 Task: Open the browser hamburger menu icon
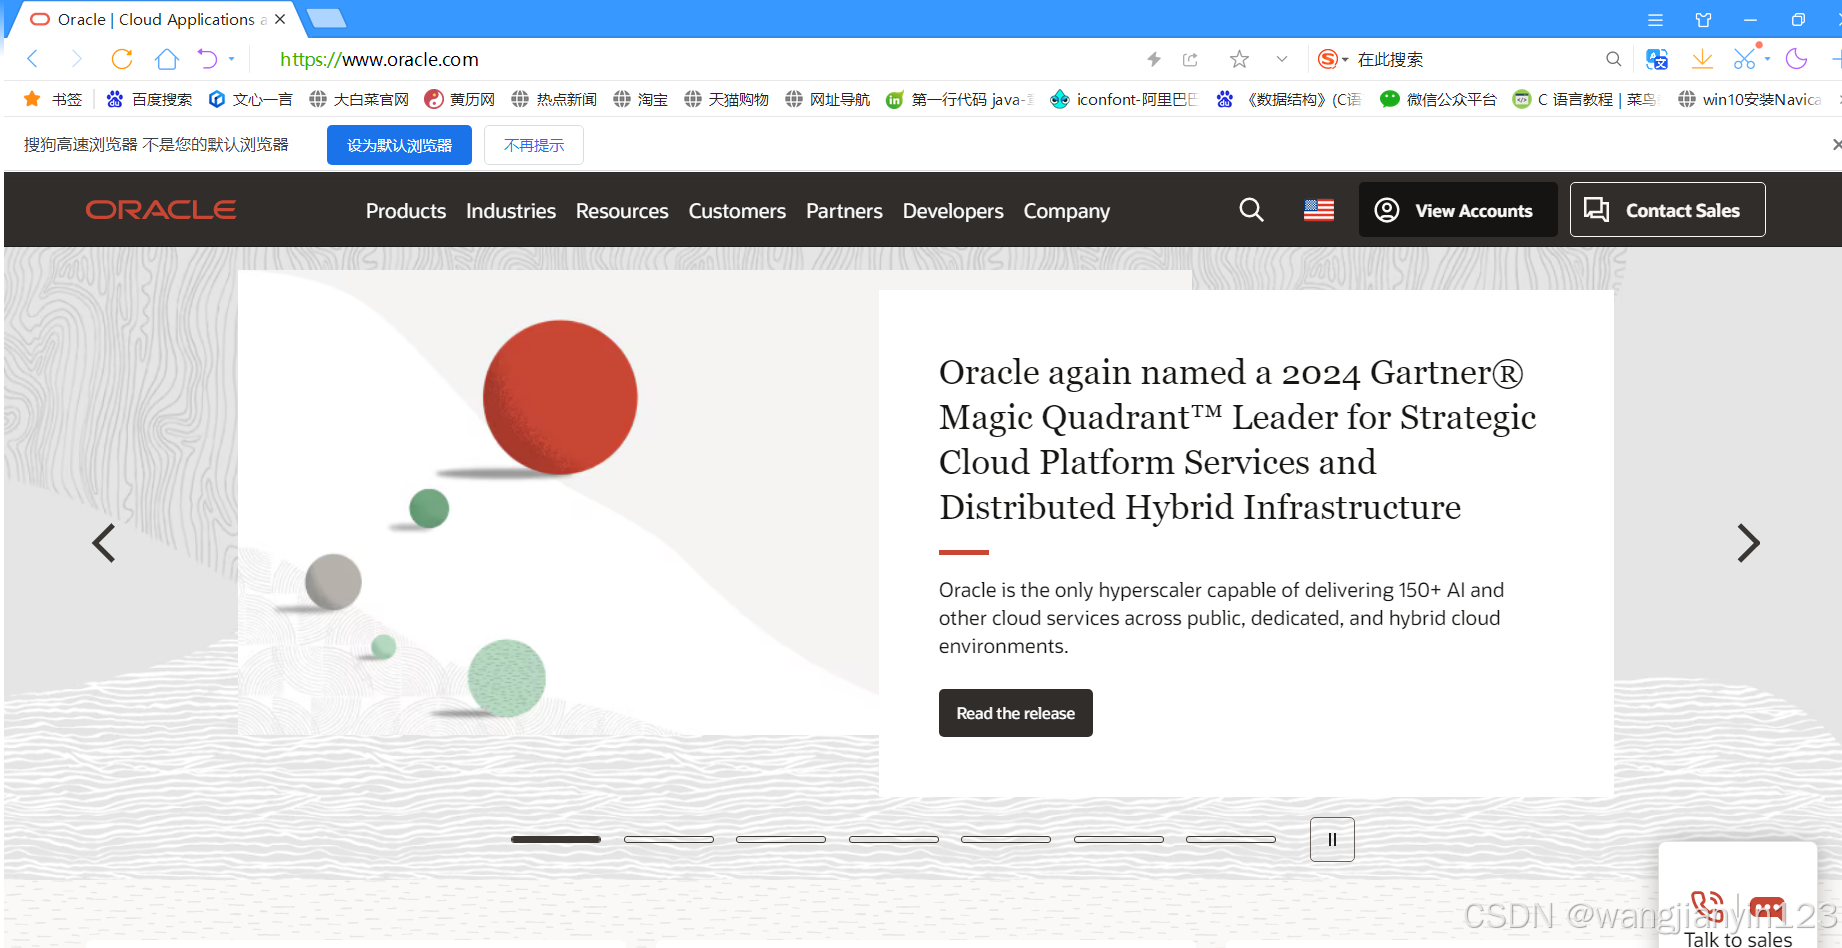pos(1656,20)
